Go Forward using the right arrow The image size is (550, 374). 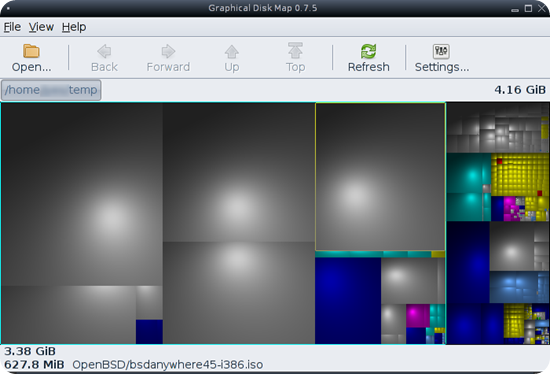pos(168,58)
